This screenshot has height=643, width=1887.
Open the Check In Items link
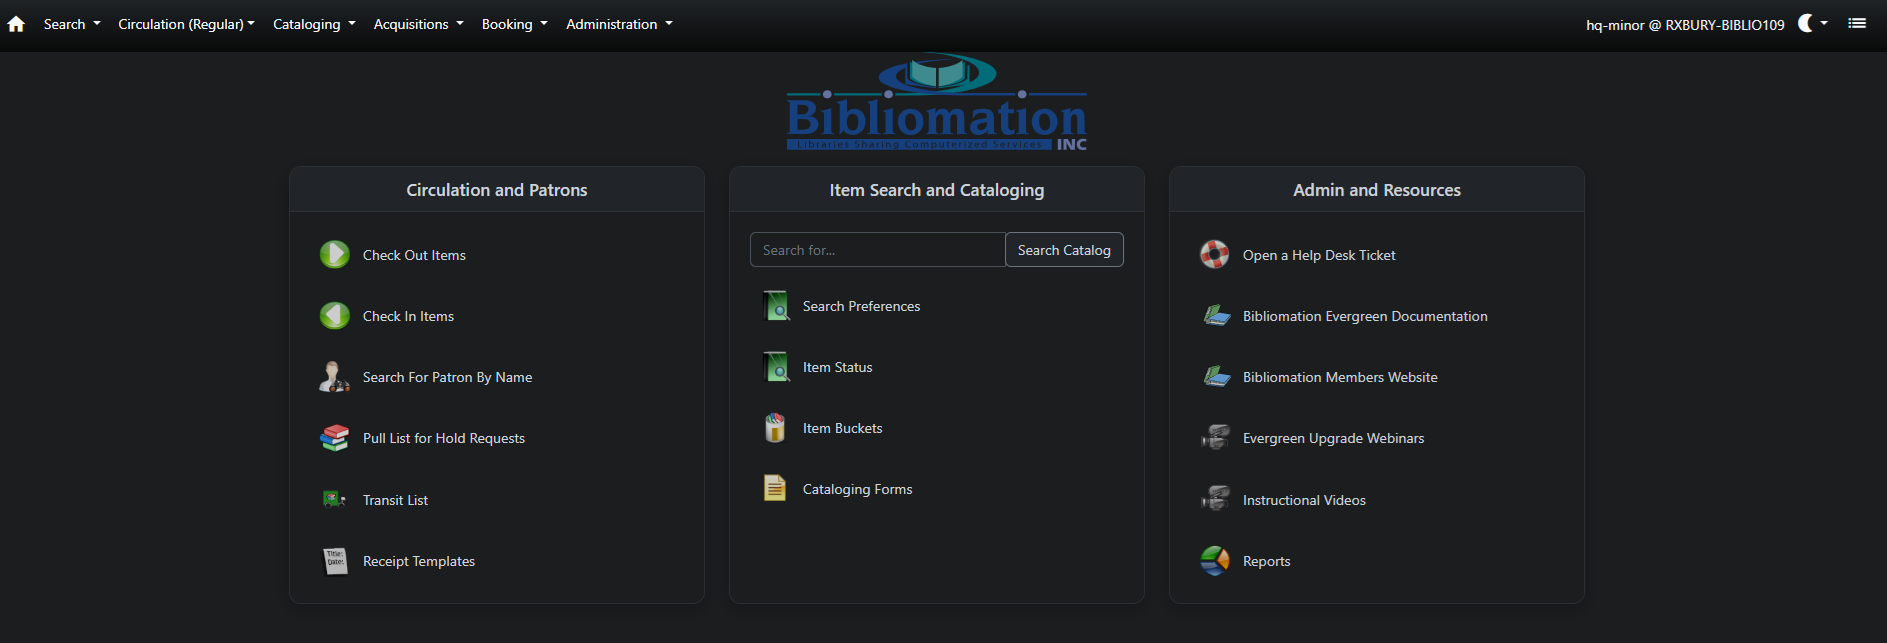pos(408,316)
